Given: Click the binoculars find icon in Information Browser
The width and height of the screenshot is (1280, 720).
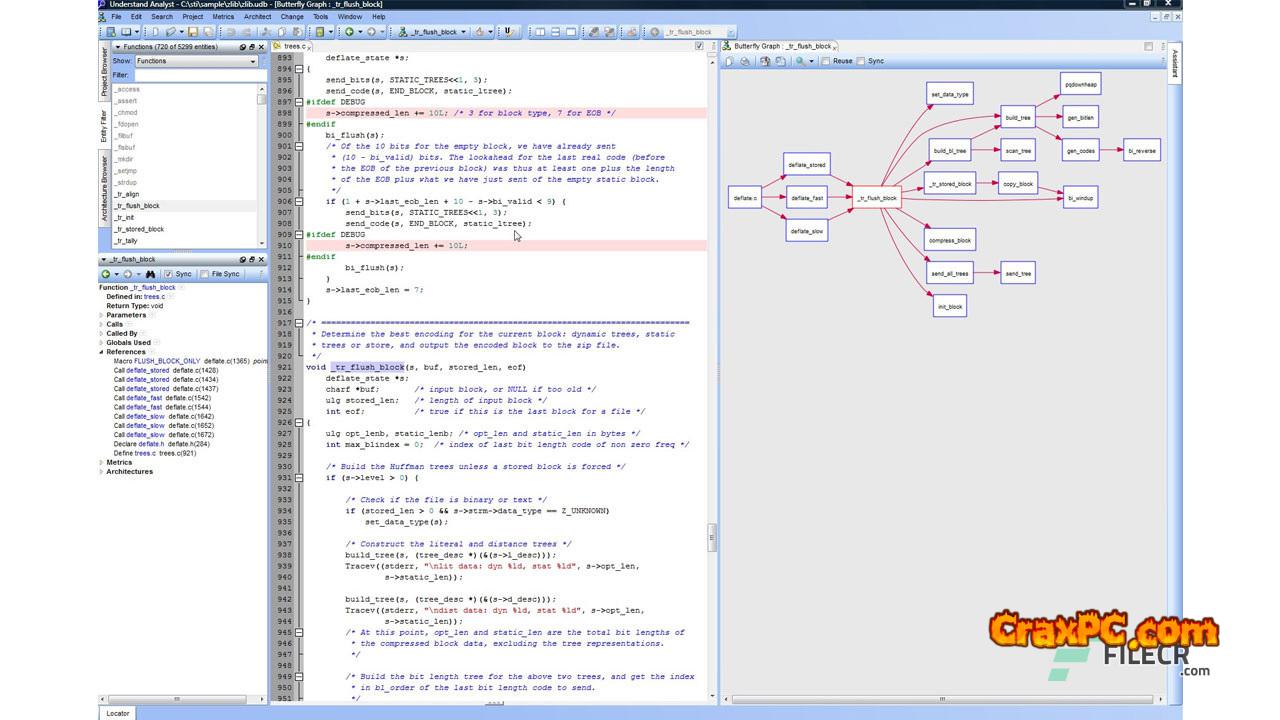Looking at the screenshot, I should pyautogui.click(x=150, y=274).
